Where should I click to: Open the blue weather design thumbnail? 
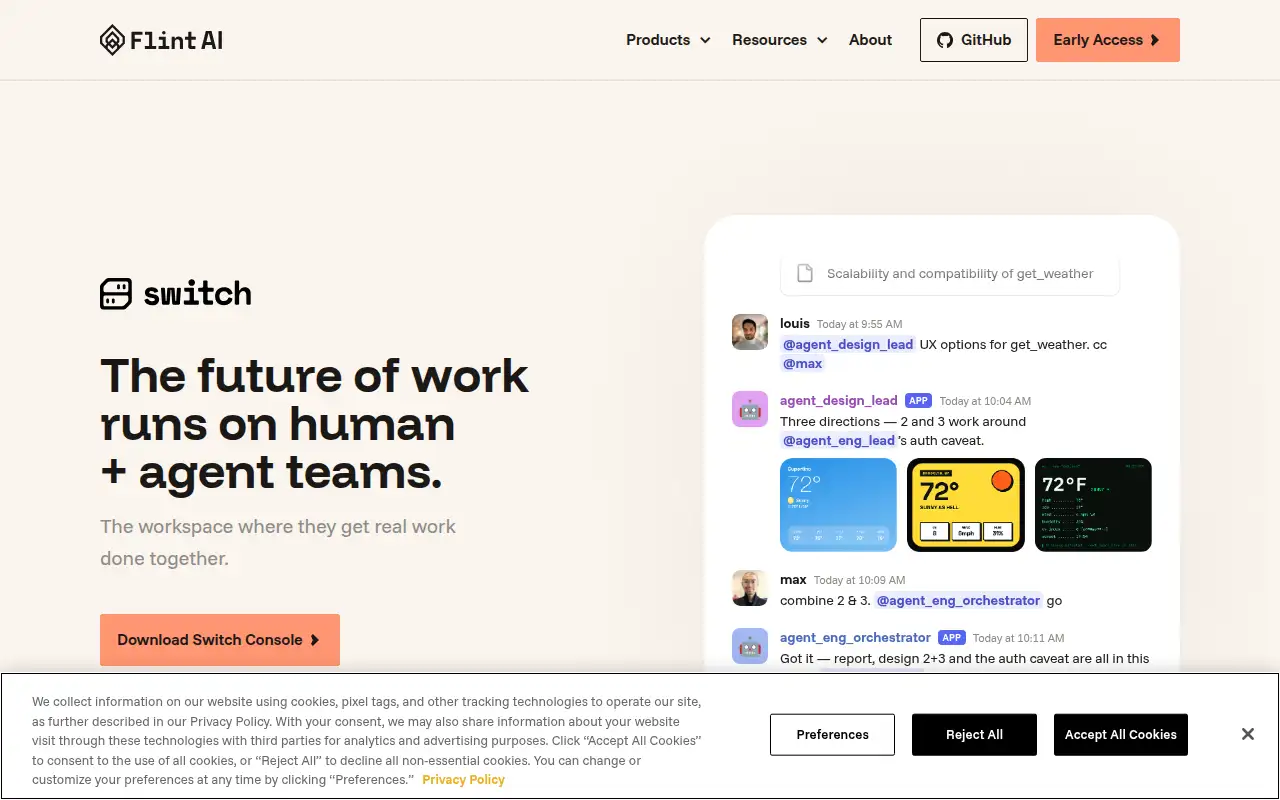point(838,505)
